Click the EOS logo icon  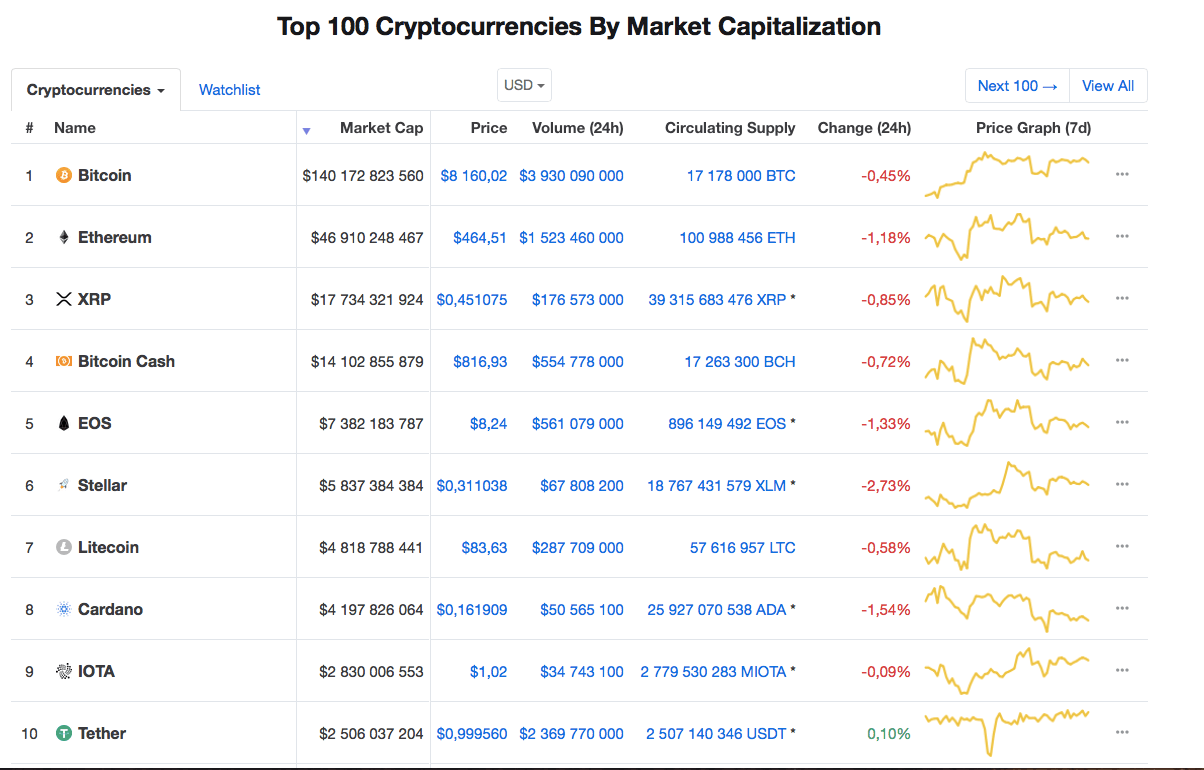click(64, 423)
